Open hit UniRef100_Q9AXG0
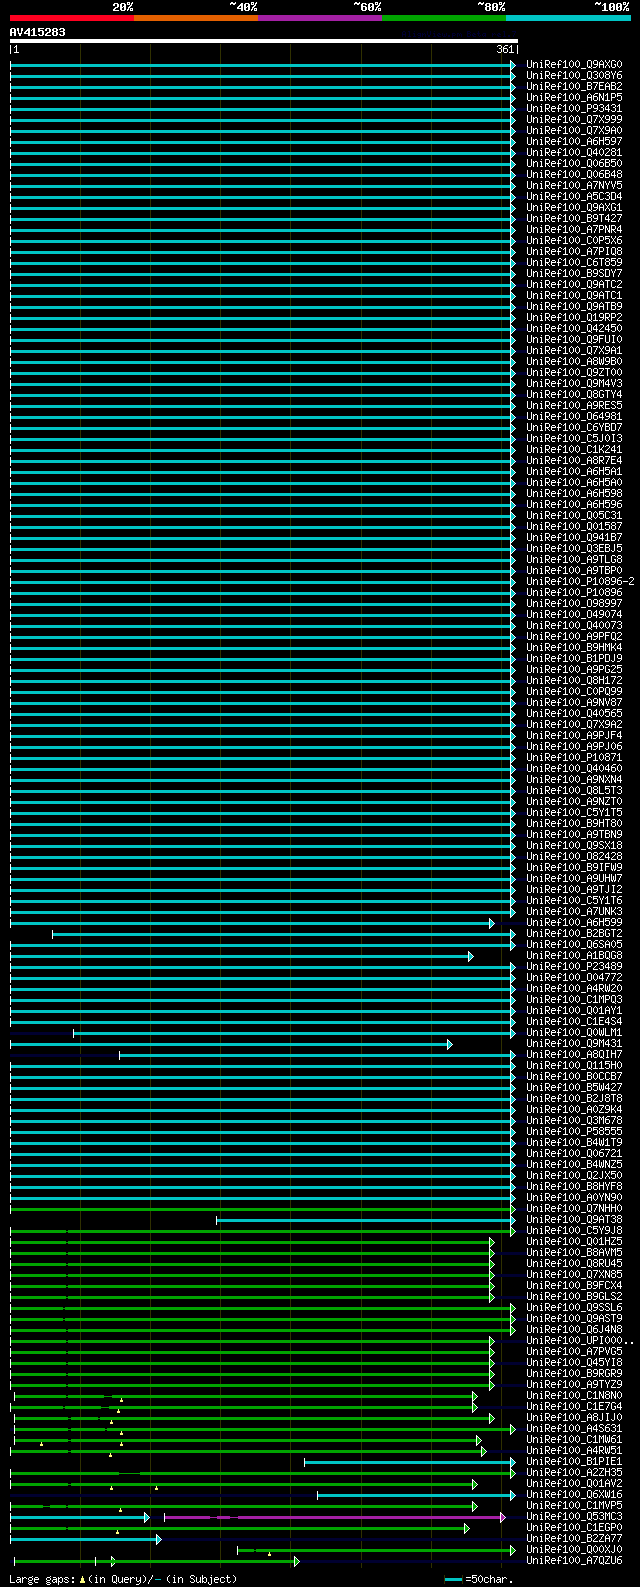Screen dimensions: 640x1587 pos(574,64)
